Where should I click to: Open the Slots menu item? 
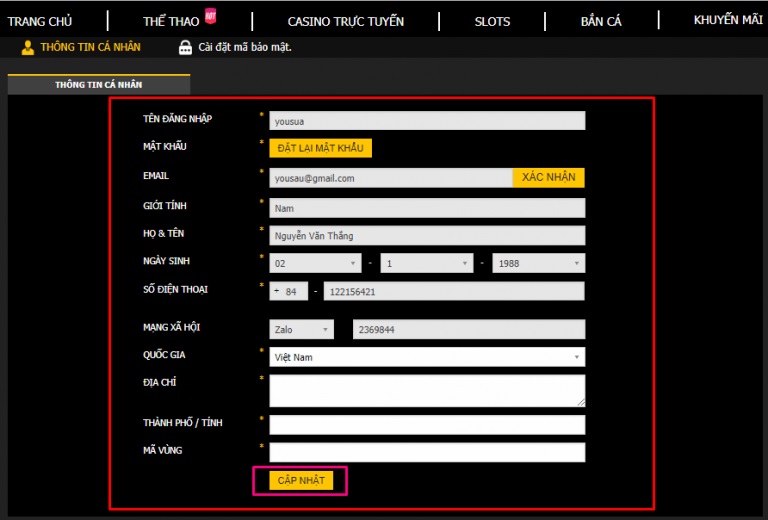point(492,21)
